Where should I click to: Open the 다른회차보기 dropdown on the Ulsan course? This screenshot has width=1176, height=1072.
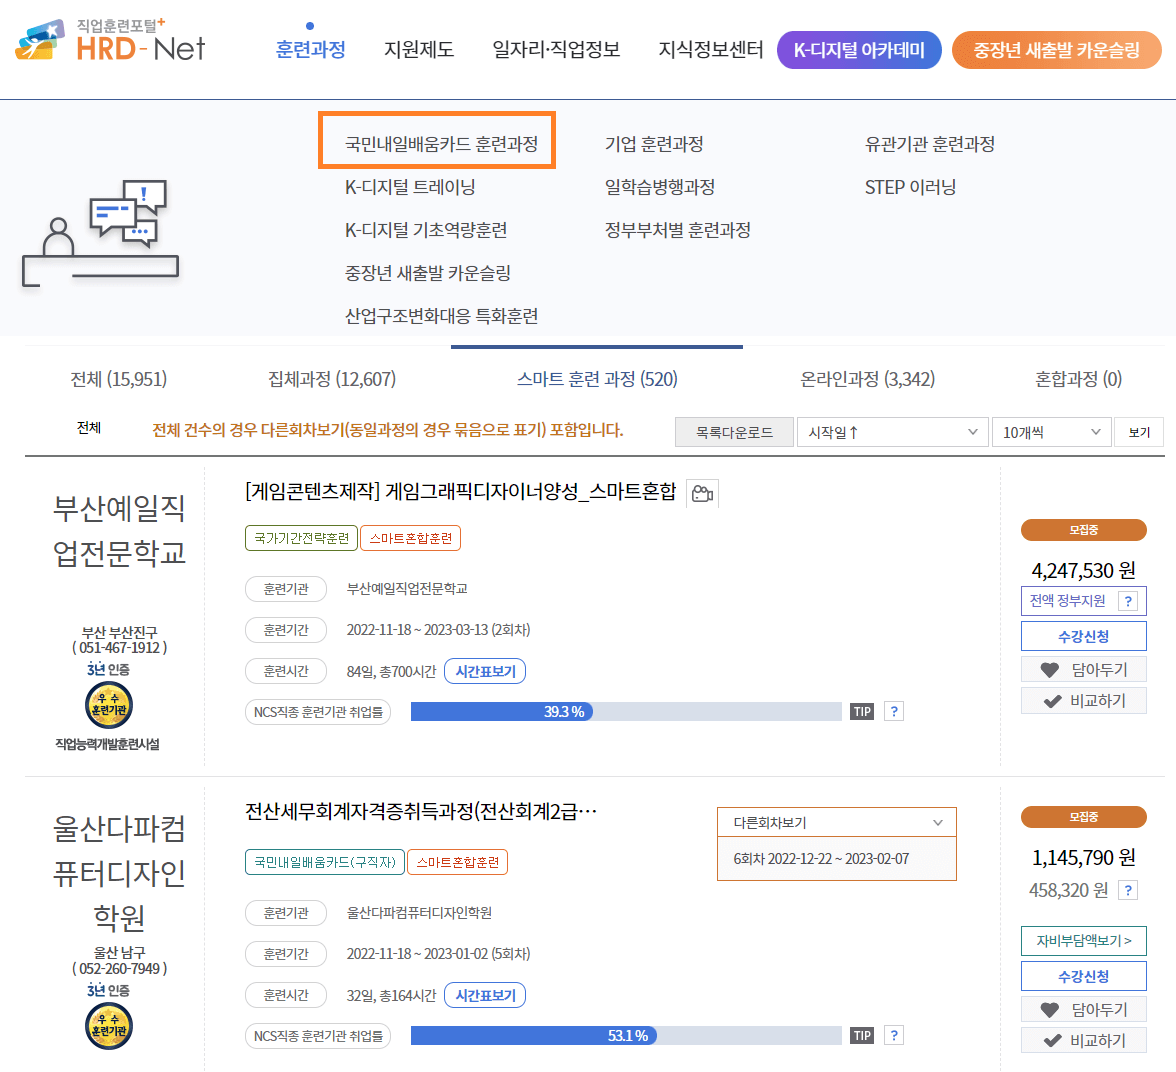coord(836,821)
